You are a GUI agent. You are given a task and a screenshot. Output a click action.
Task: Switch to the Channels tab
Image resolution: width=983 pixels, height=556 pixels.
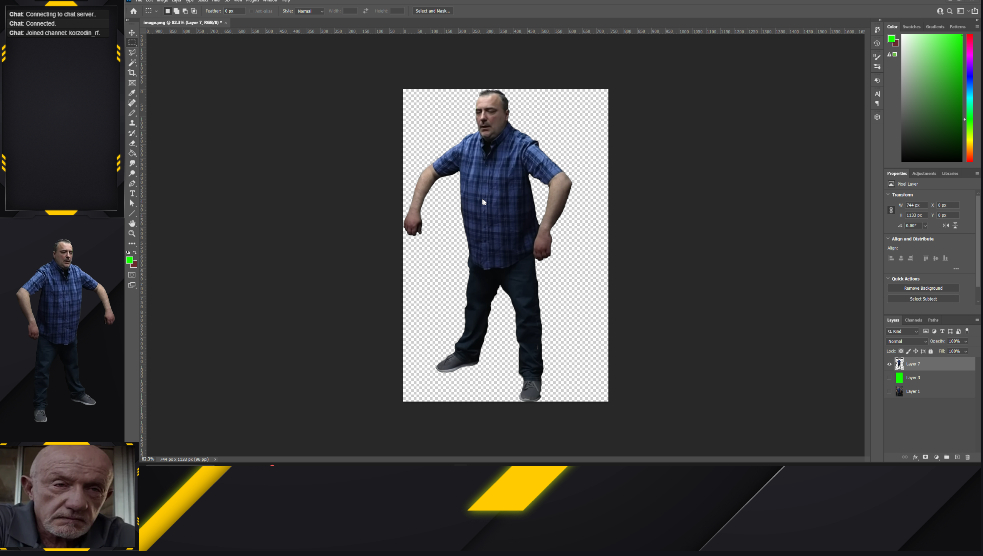[x=914, y=320]
